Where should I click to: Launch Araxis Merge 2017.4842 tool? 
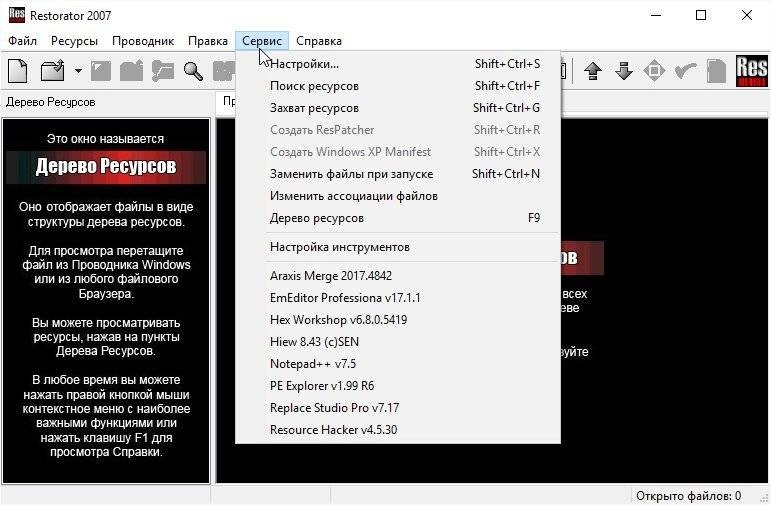[x=398, y=276]
